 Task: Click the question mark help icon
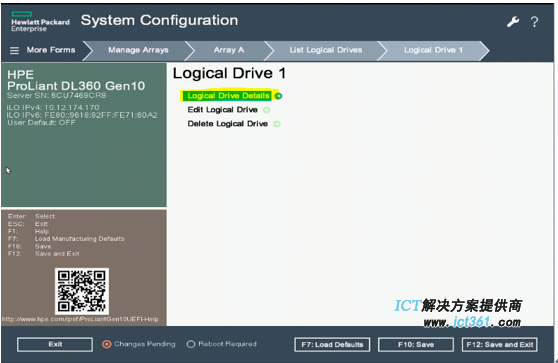pos(534,22)
